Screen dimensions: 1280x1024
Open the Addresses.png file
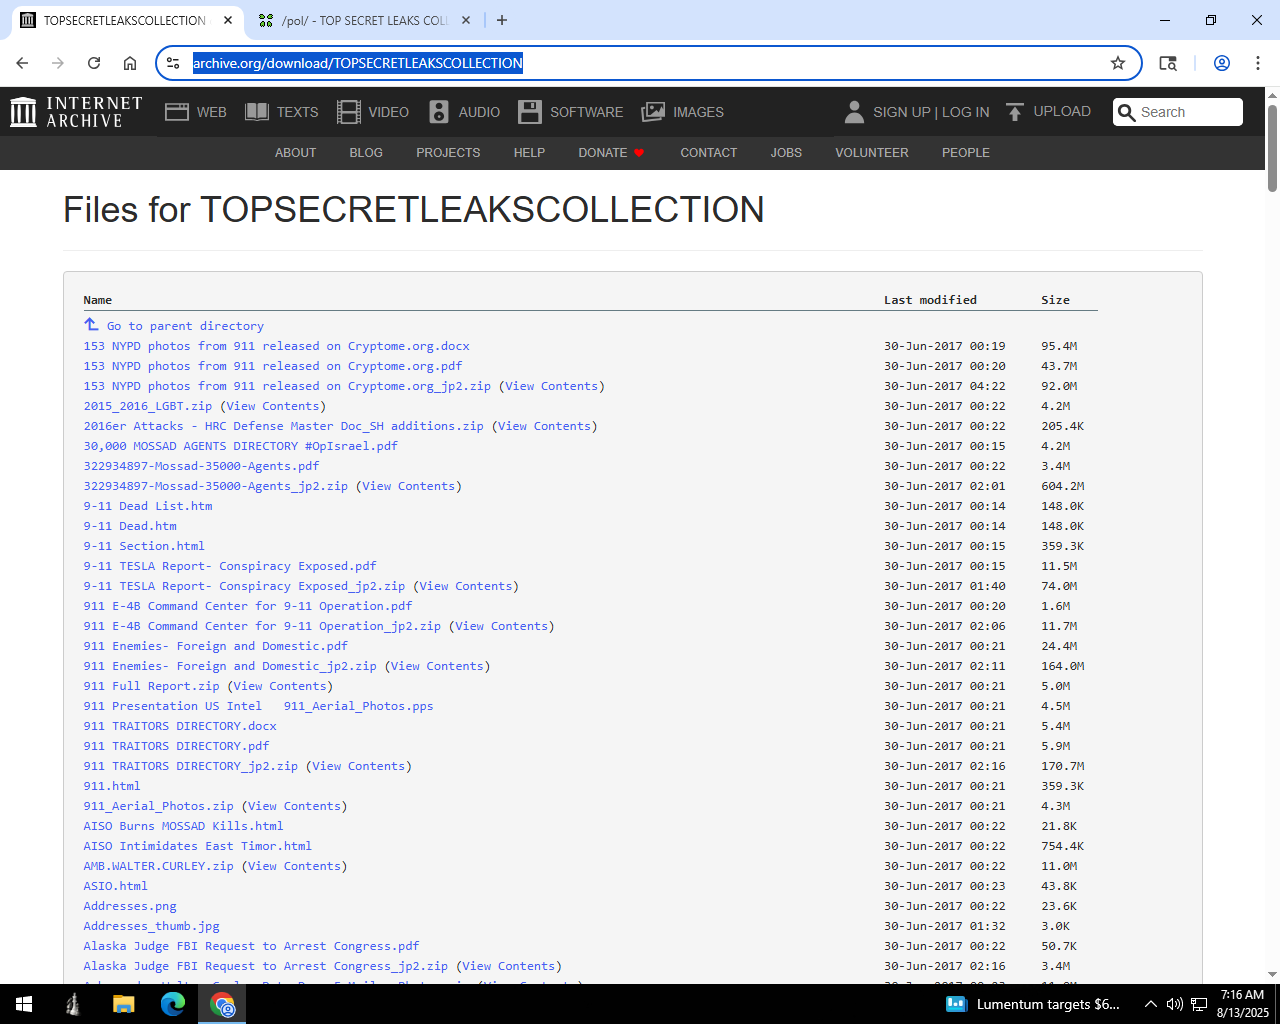130,906
